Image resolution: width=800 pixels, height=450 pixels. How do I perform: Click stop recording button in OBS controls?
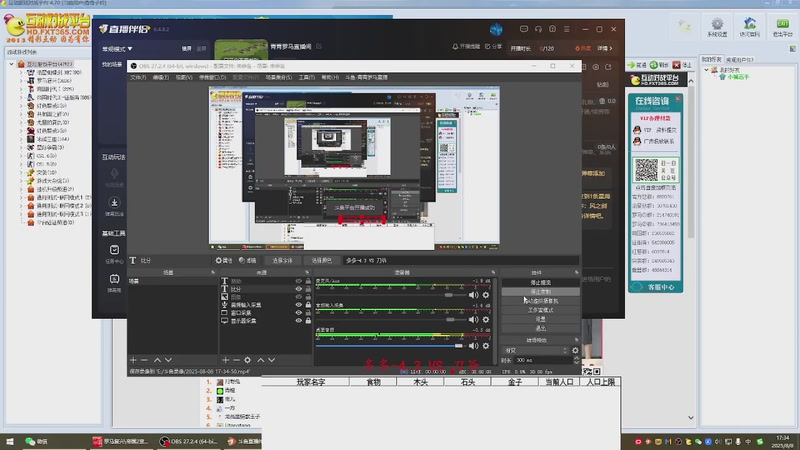pos(540,292)
